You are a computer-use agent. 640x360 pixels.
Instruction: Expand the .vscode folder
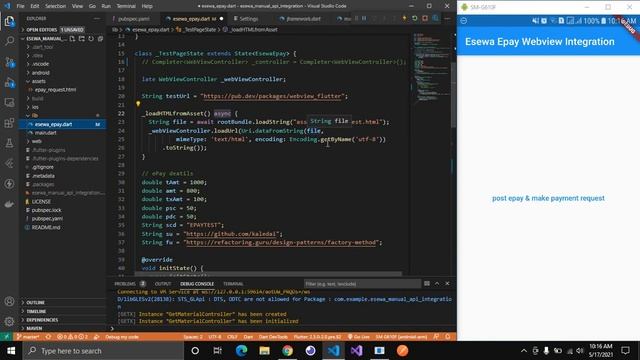40,64
